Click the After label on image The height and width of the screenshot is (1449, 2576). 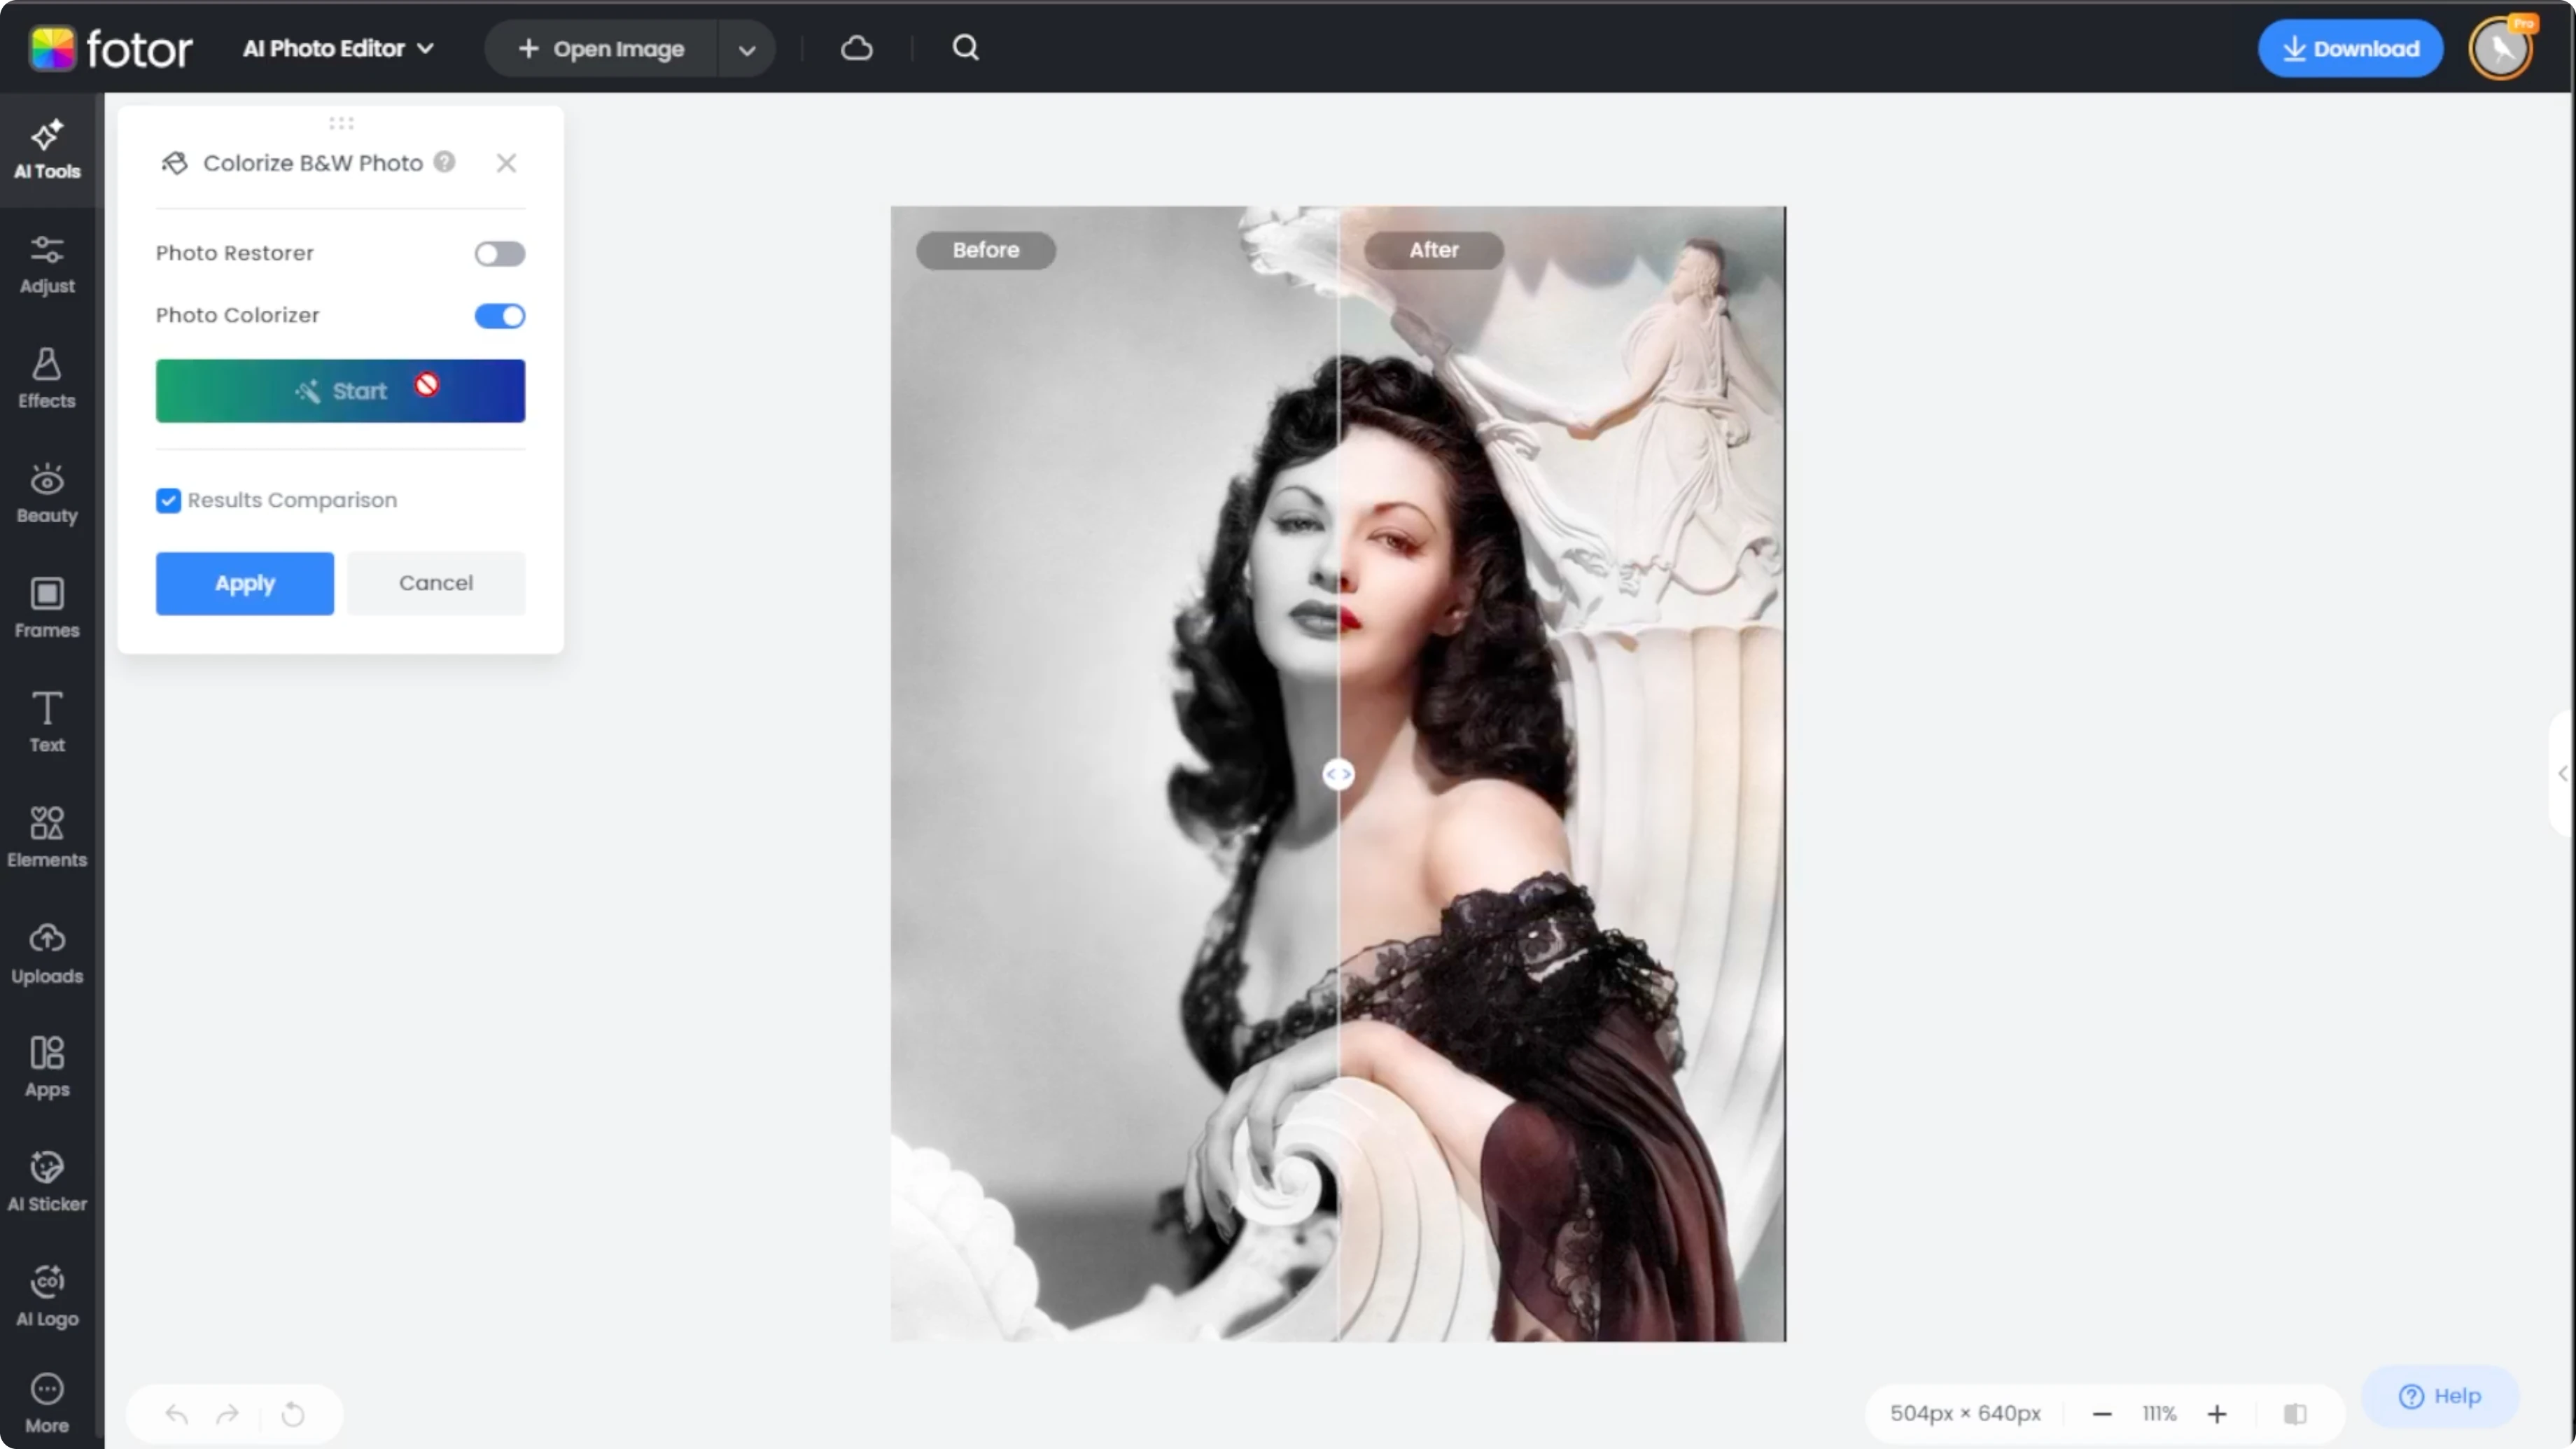click(x=1434, y=250)
